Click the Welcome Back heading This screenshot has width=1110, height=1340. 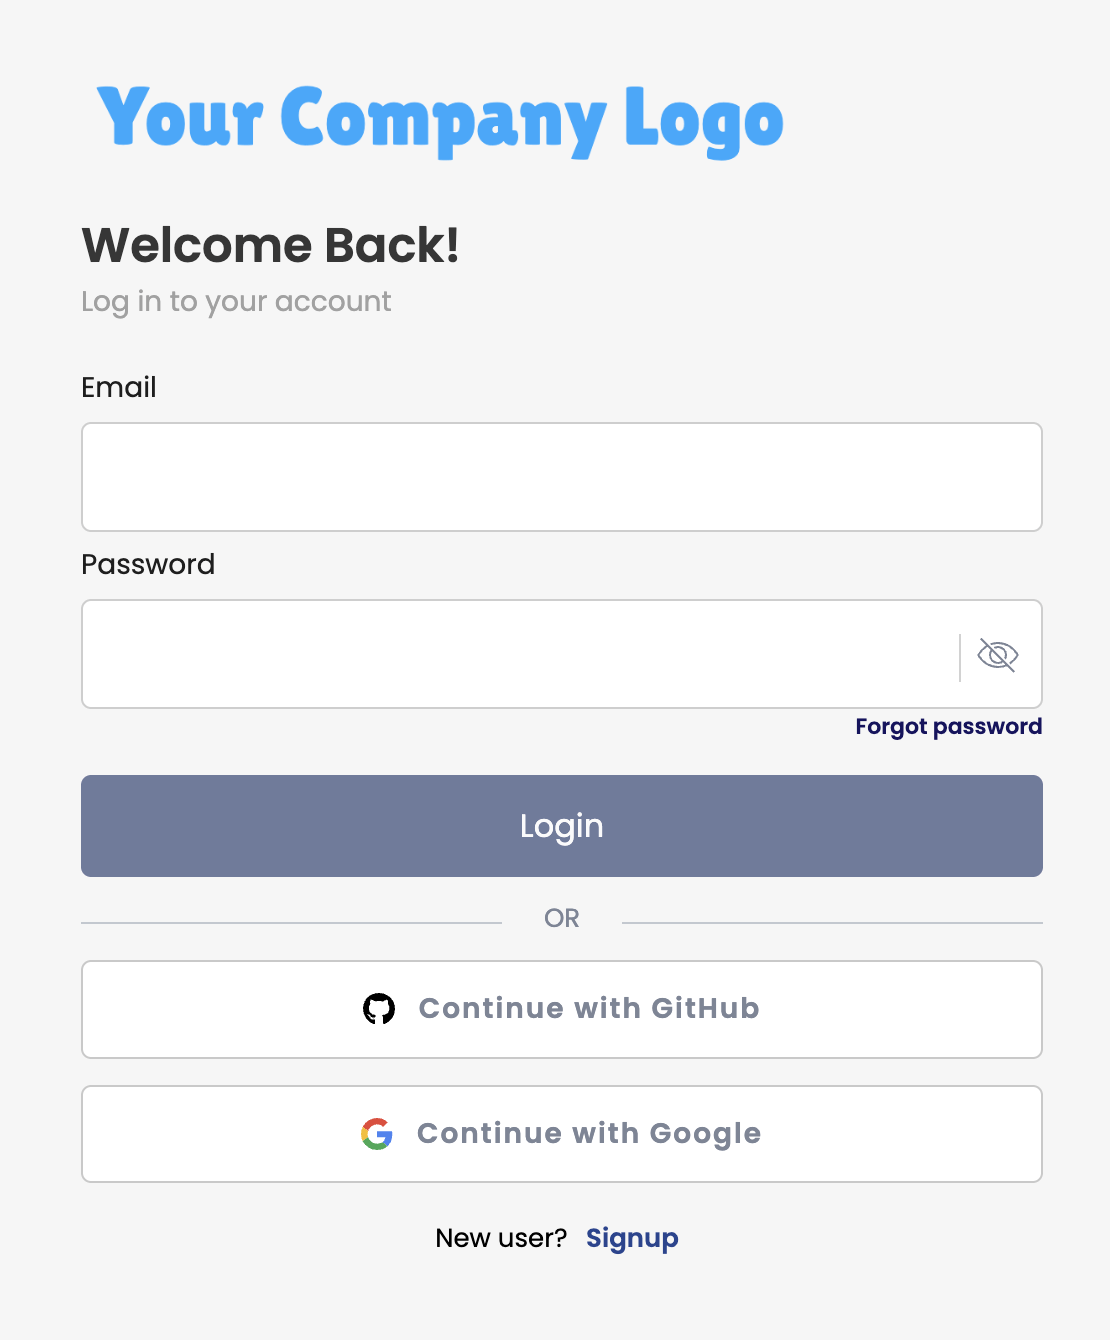tap(271, 245)
